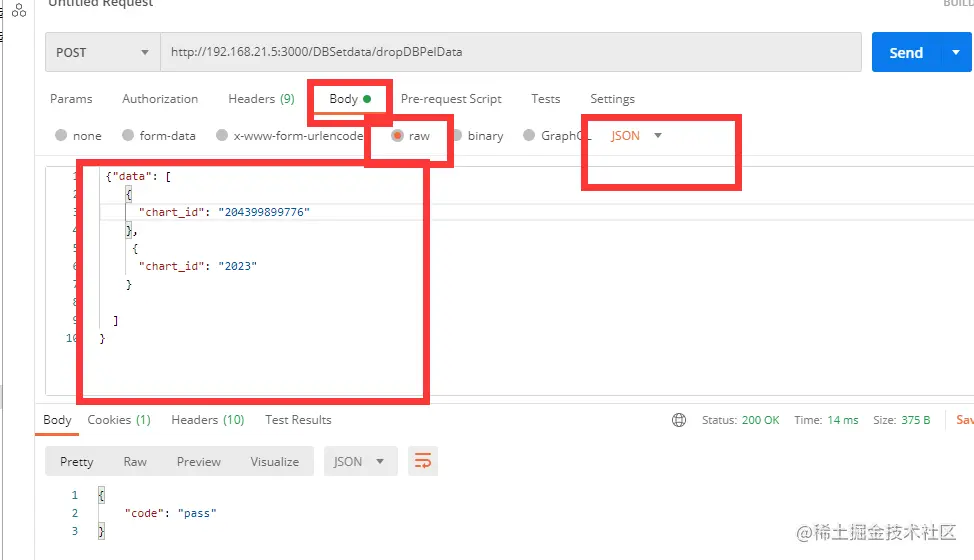Click the "data" key in request body
This screenshot has width=974, height=560.
click(x=131, y=176)
